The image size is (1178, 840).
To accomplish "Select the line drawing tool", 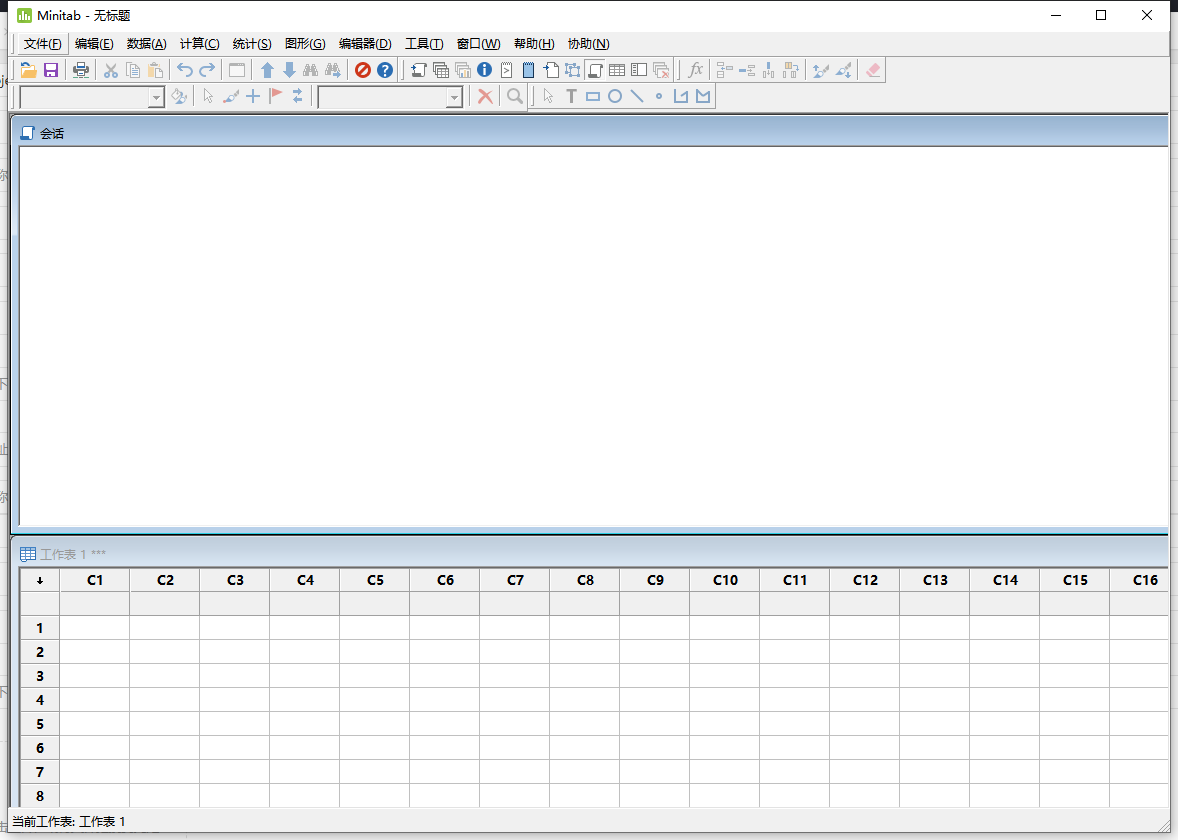I will click(x=637, y=96).
